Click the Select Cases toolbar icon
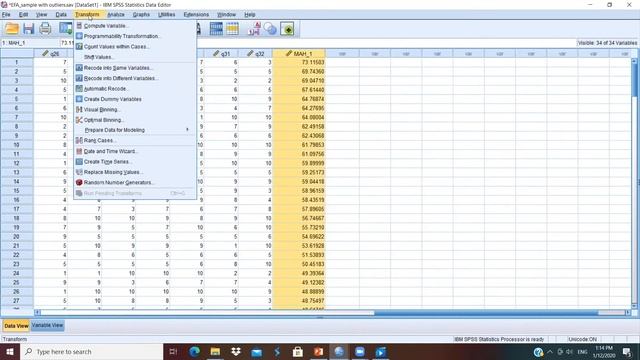This screenshot has width=640, height=360. [232, 29]
